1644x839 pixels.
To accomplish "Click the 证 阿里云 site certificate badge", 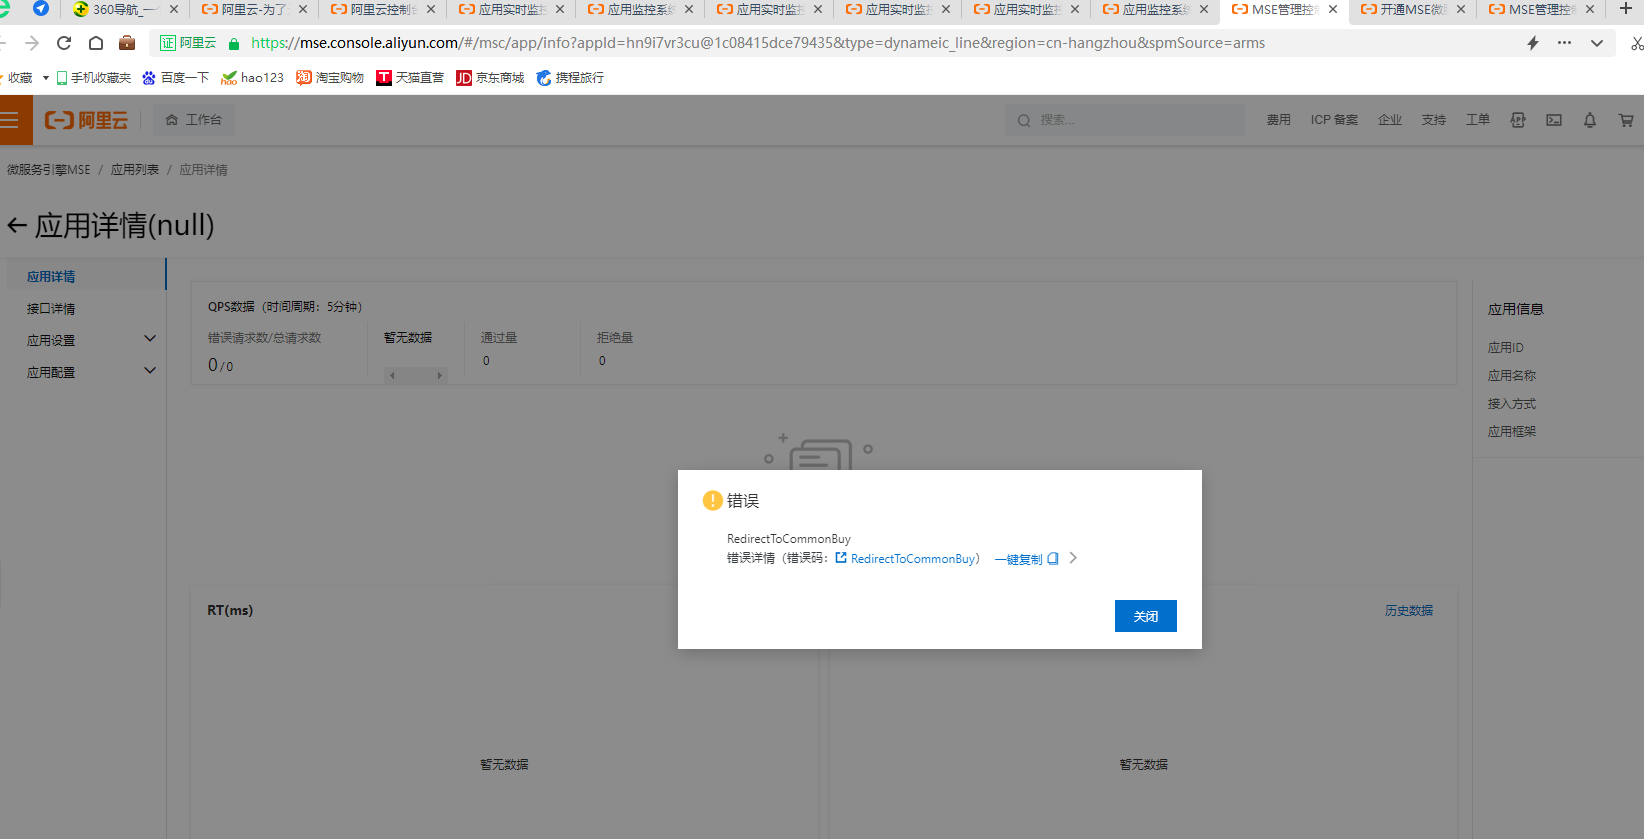I will [x=188, y=43].
